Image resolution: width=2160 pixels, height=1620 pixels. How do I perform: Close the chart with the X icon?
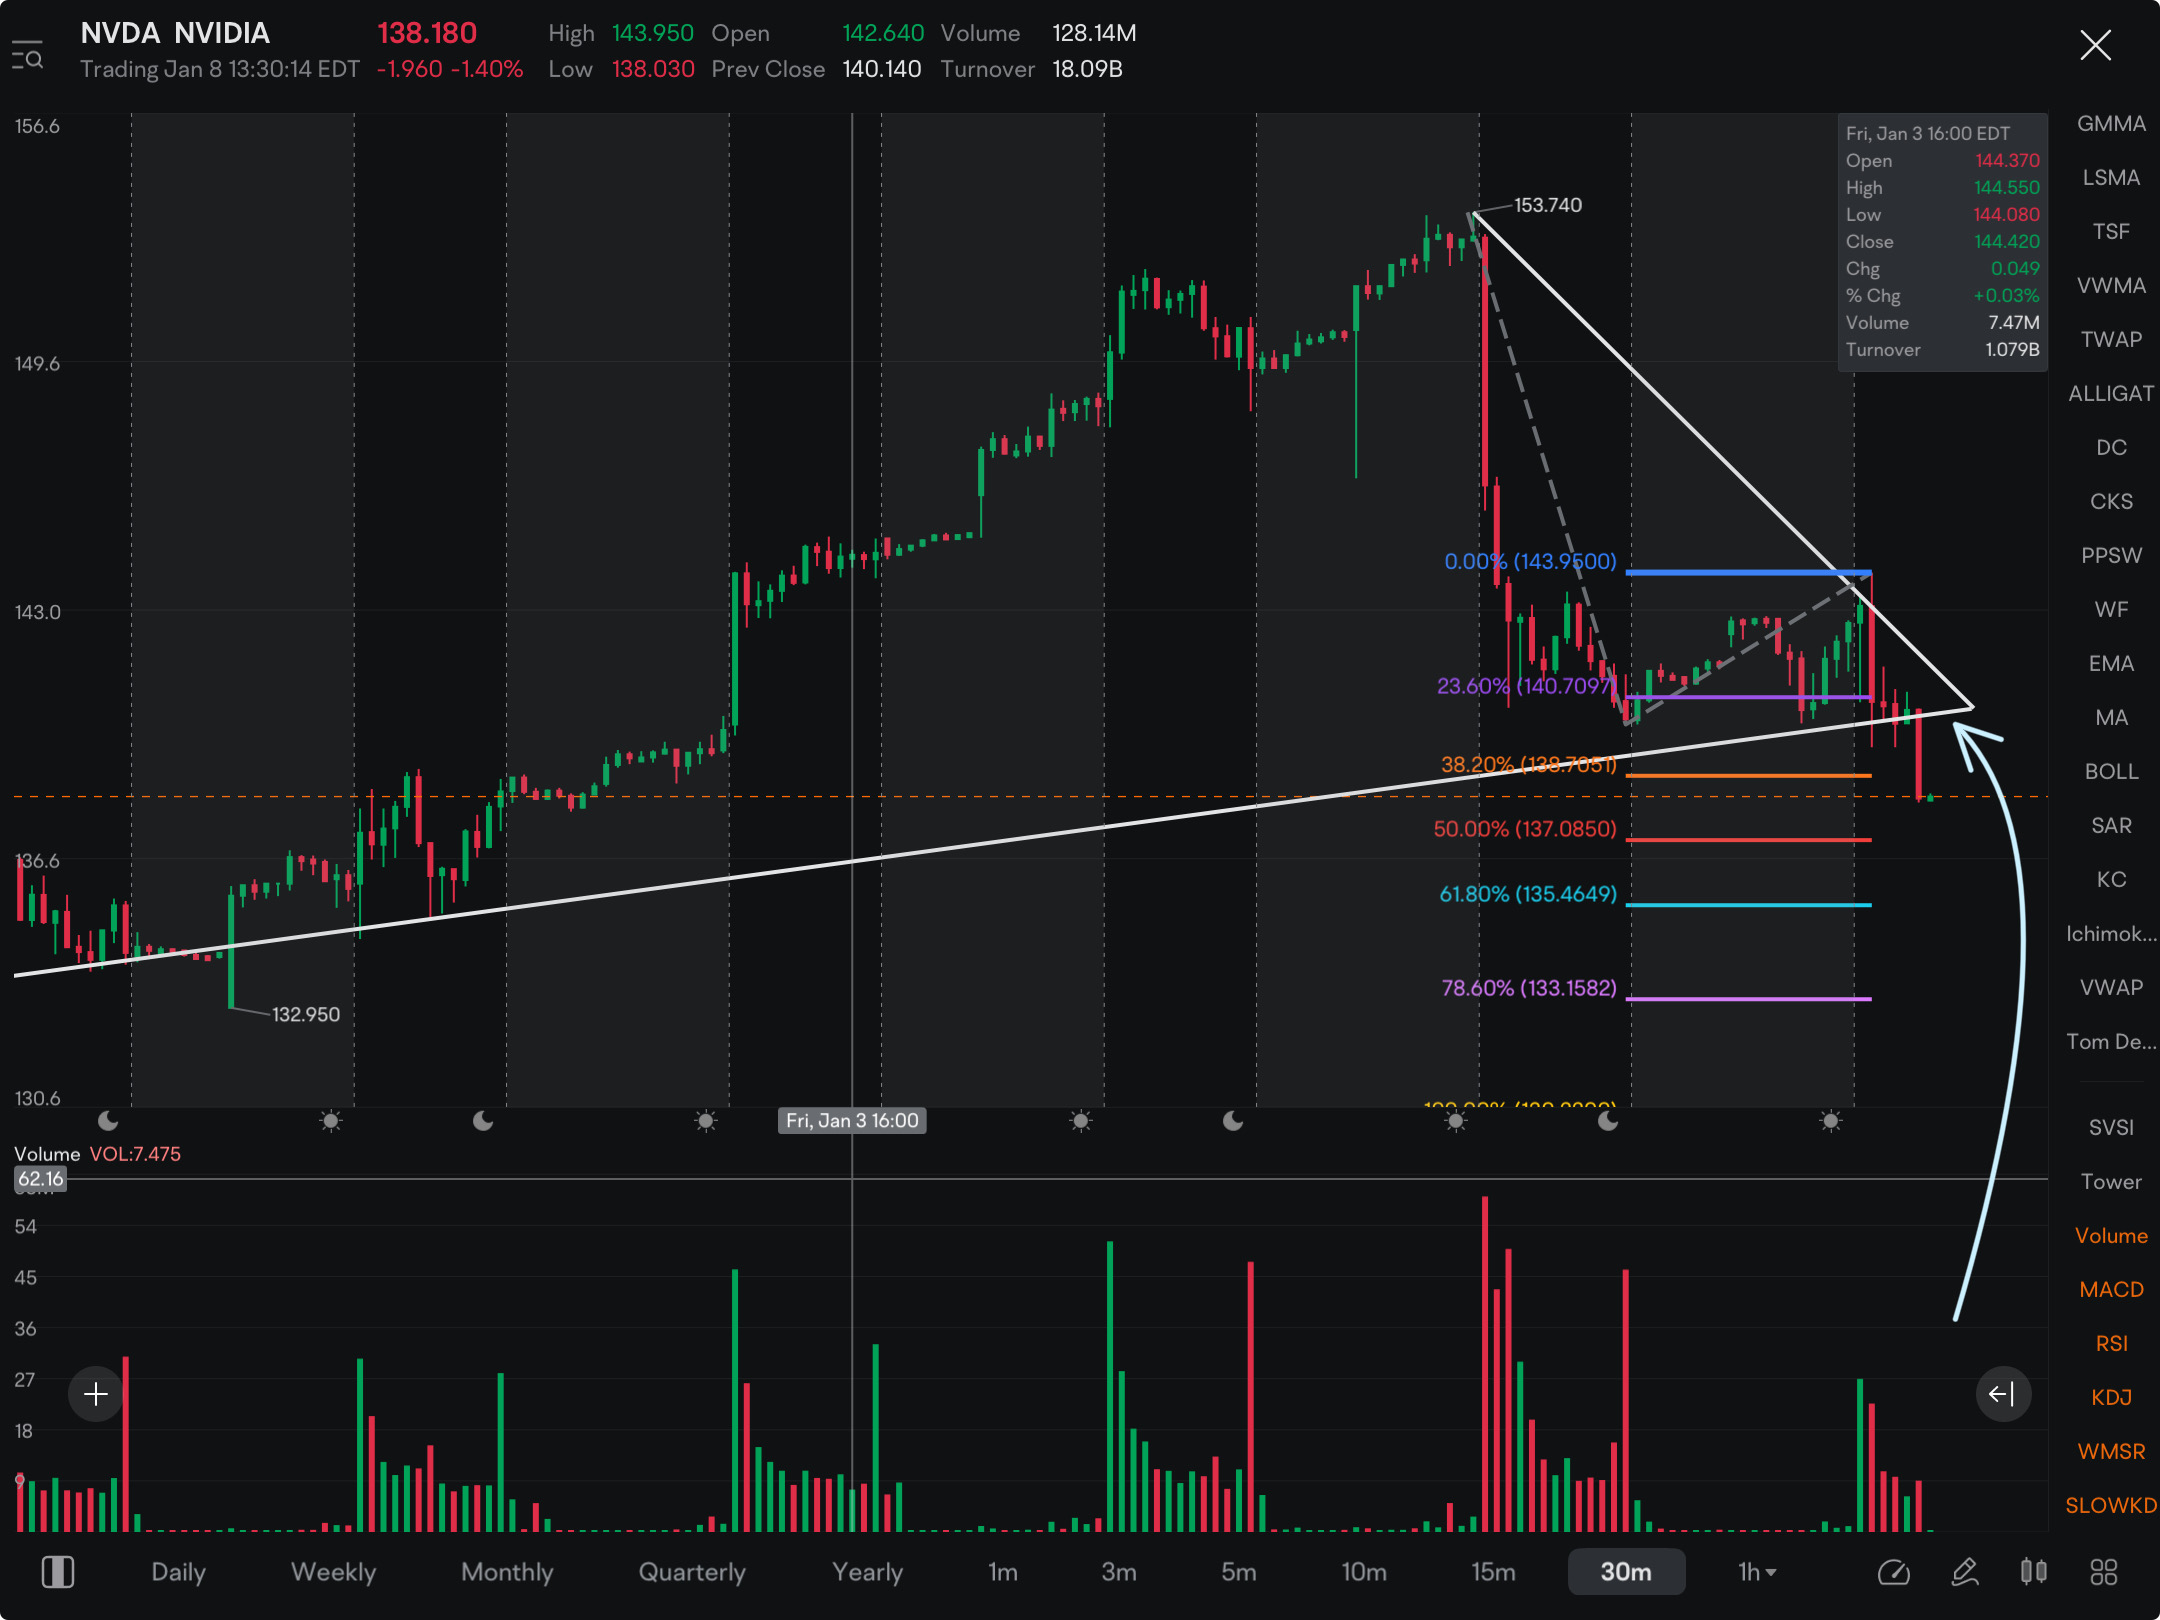click(x=2095, y=45)
